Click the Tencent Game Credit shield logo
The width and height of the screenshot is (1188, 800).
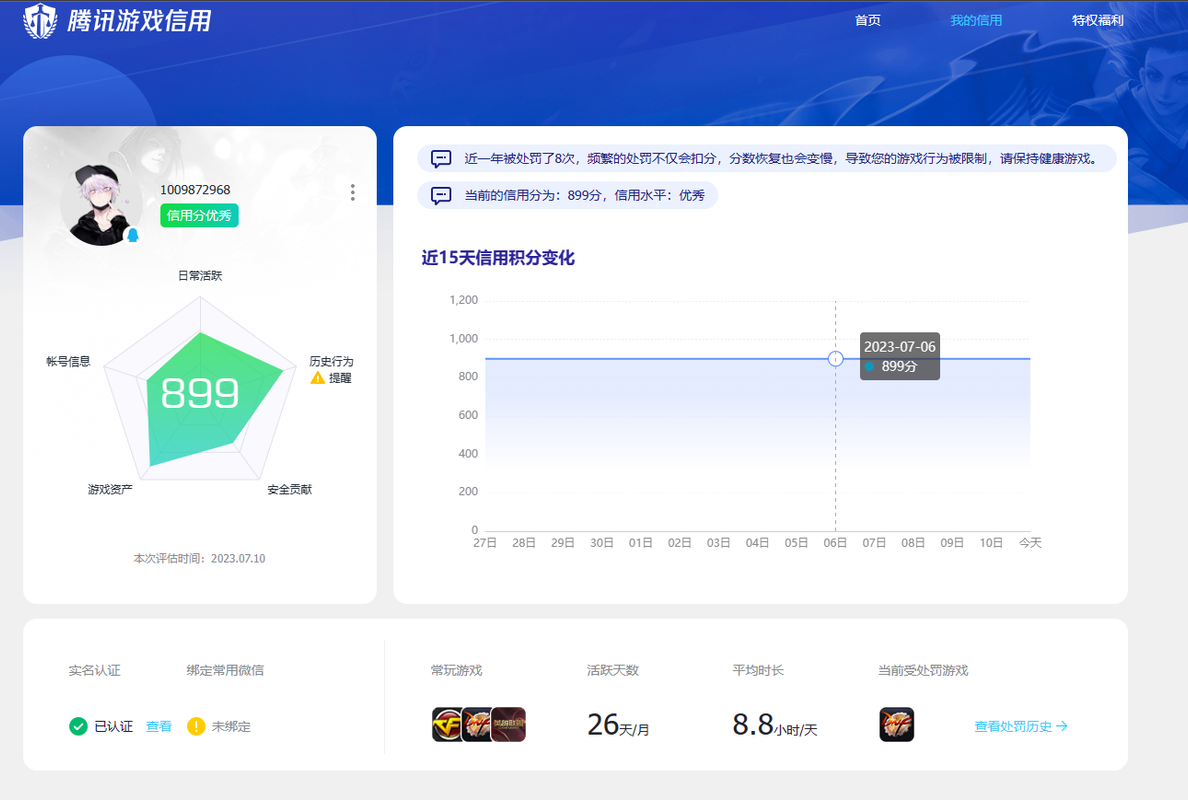pos(40,20)
